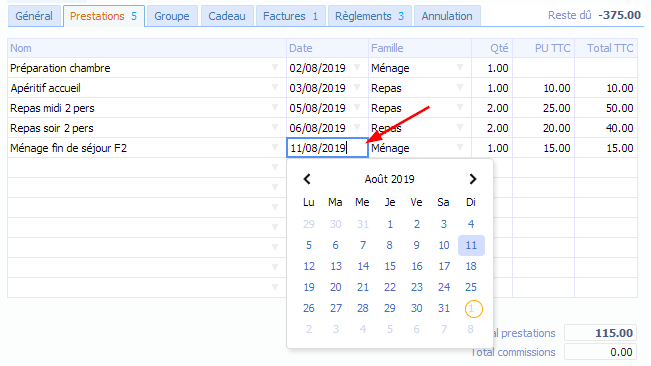Click the Reste dû value -375.00
The image size is (651, 366).
pos(619,15)
